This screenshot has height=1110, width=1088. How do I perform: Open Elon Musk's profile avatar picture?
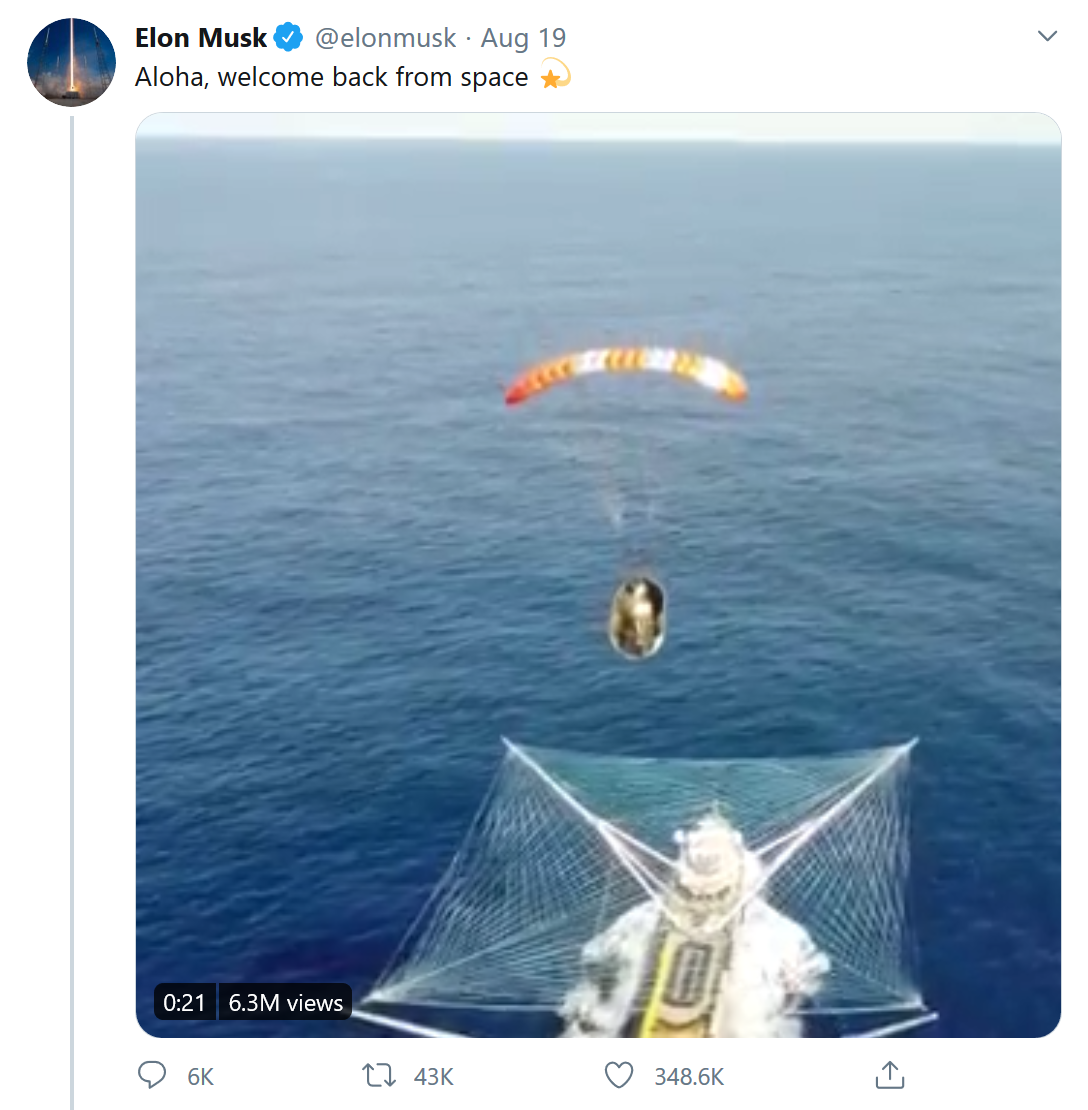(x=71, y=62)
